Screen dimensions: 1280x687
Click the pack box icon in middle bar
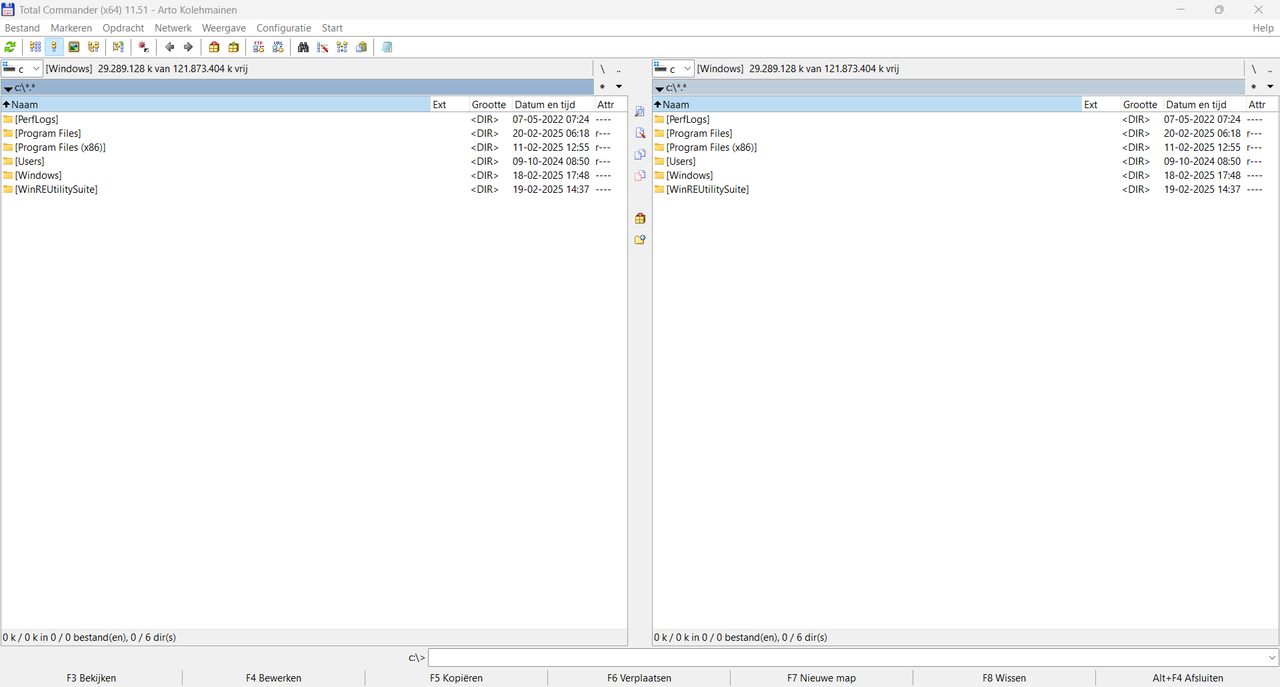pos(640,218)
